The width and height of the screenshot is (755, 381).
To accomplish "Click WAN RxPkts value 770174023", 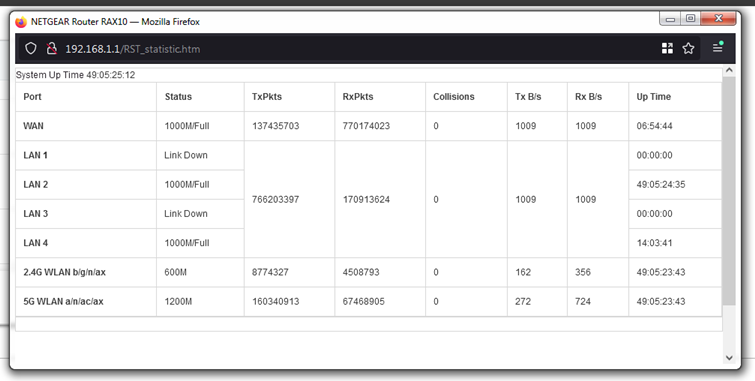I will (366, 126).
